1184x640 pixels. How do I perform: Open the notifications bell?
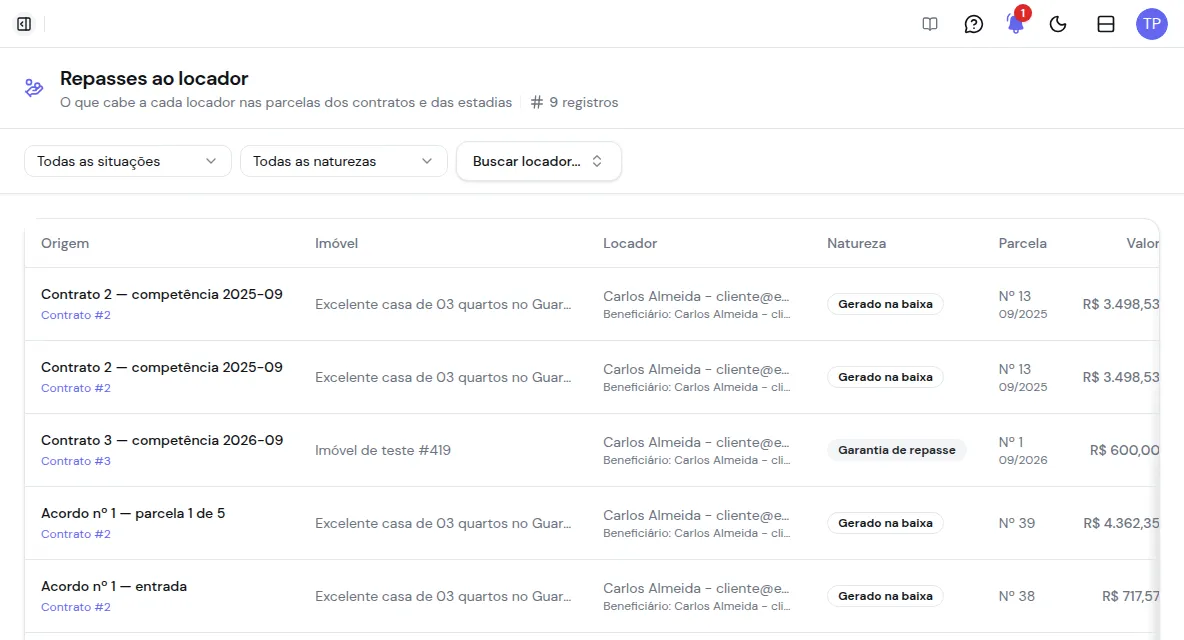click(x=1016, y=24)
